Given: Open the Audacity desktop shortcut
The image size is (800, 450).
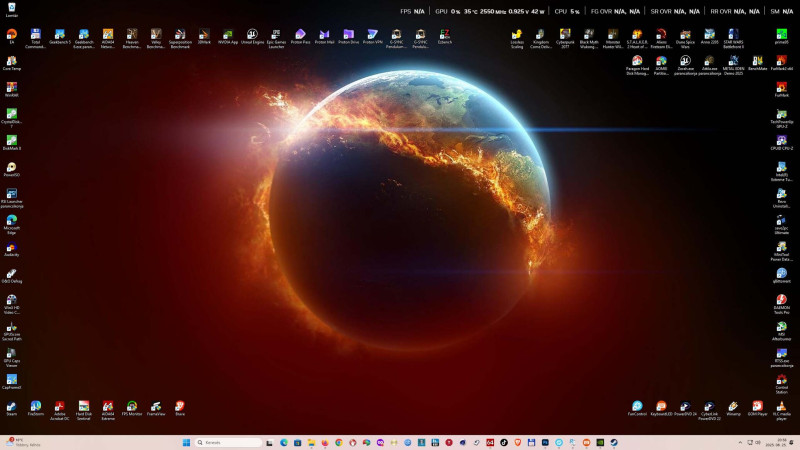Looking at the screenshot, I should (x=11, y=246).
